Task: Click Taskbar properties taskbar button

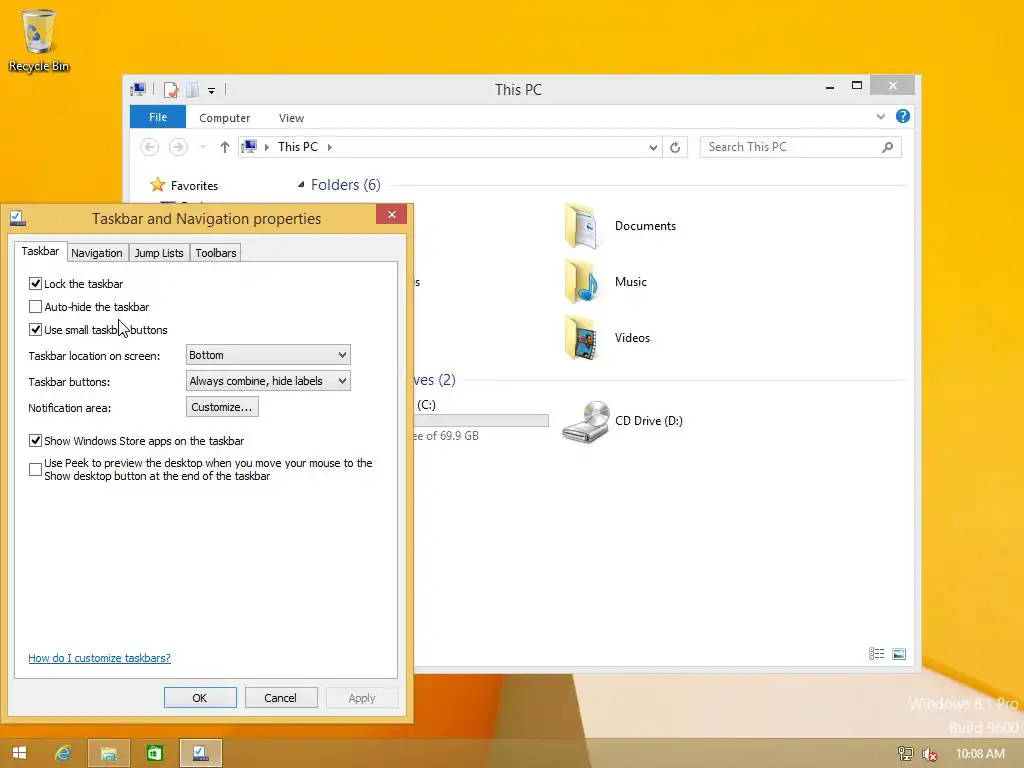Action: coord(200,753)
